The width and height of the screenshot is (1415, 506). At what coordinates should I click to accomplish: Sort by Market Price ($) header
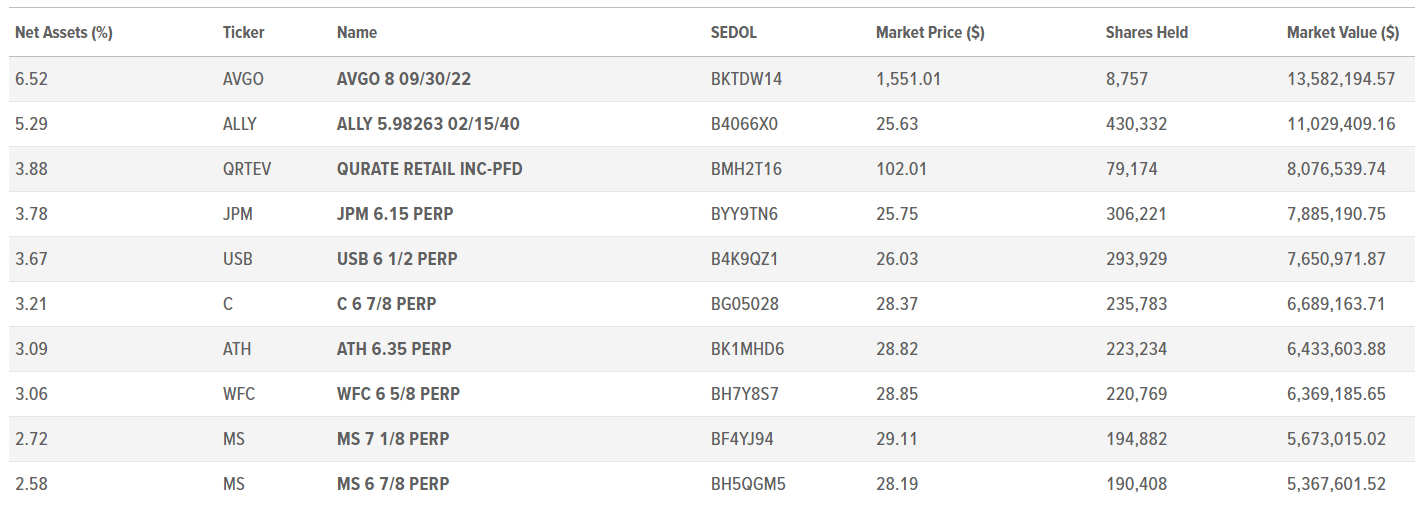(x=930, y=32)
